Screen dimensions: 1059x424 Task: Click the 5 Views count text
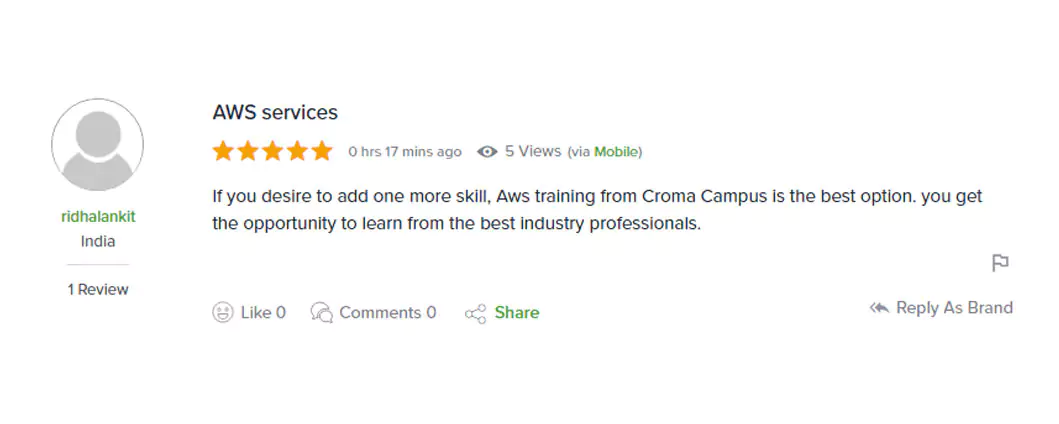(533, 151)
